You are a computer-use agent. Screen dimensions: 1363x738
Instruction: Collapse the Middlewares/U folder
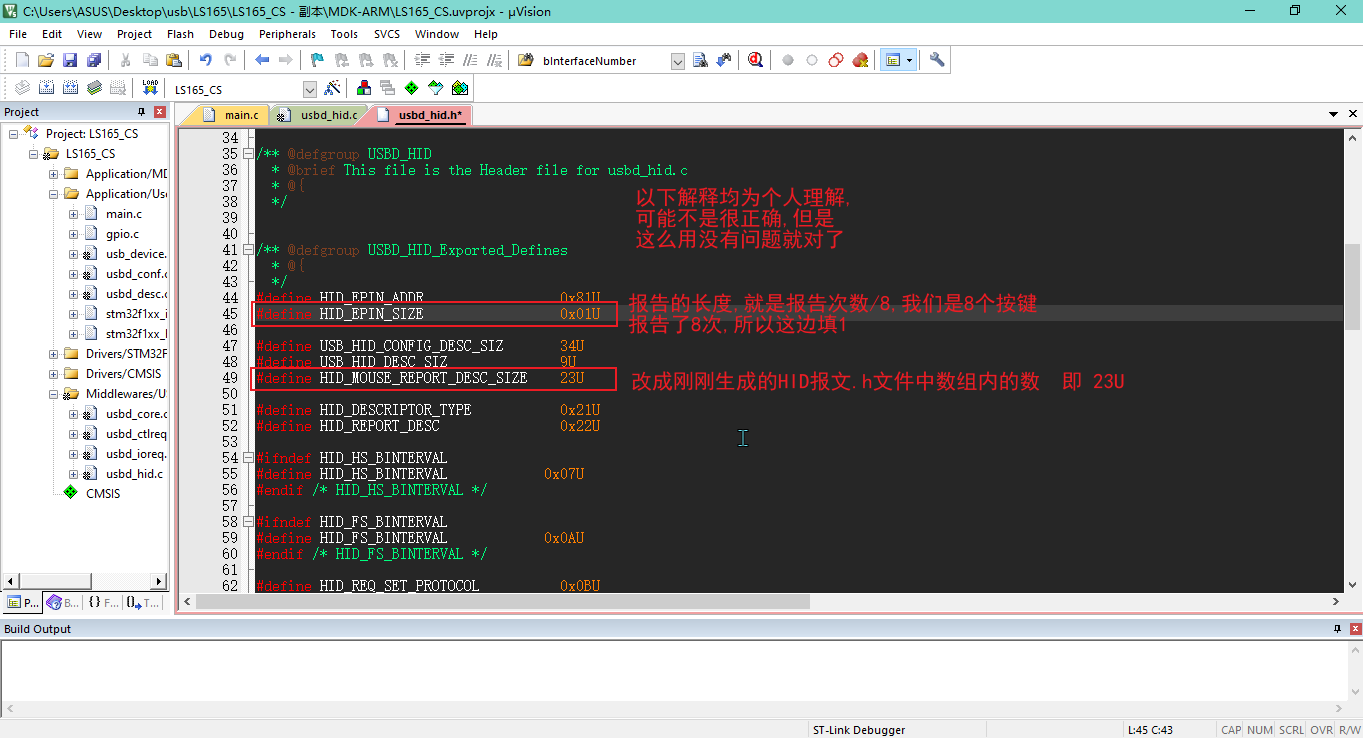click(54, 393)
